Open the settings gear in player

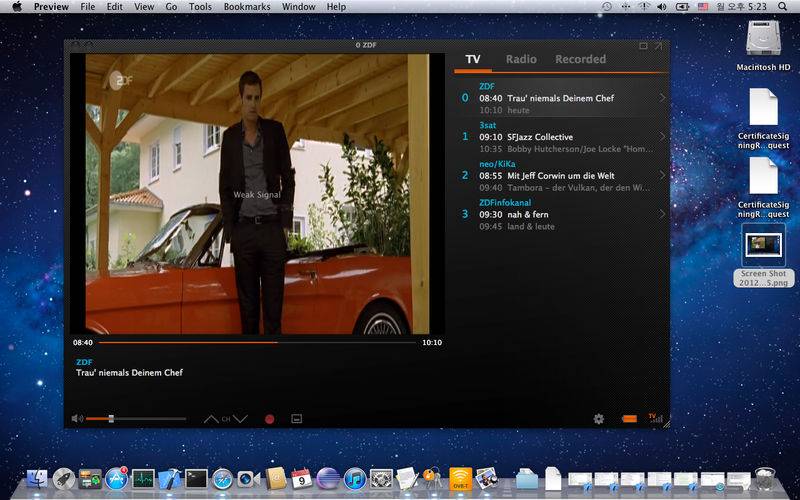tap(598, 419)
